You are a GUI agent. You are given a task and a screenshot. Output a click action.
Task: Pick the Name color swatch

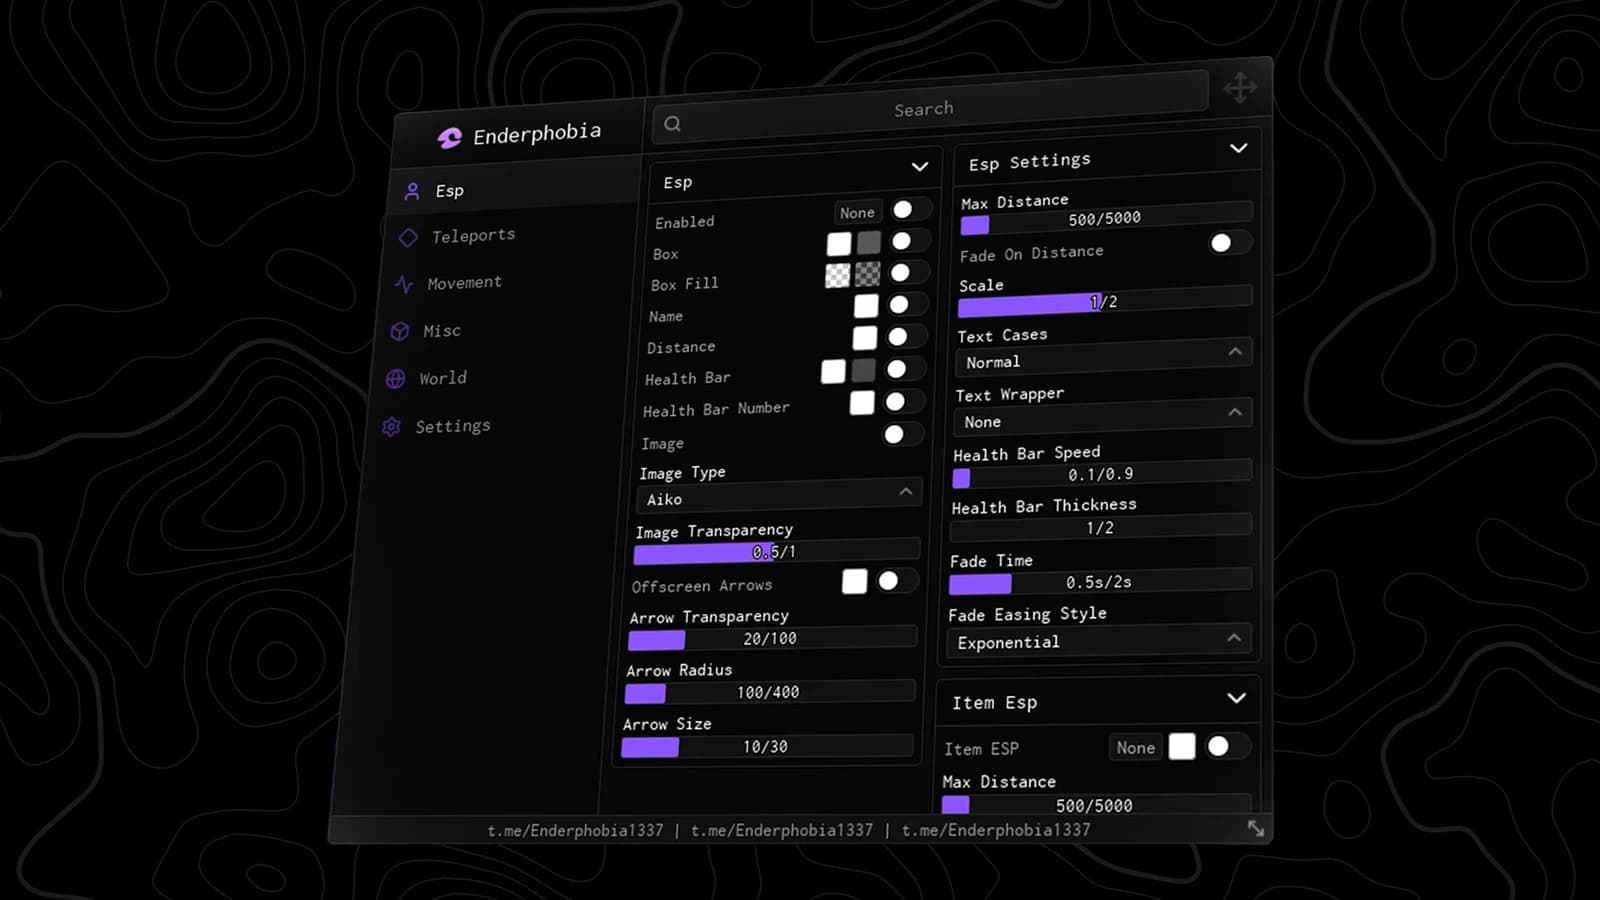[x=866, y=306]
